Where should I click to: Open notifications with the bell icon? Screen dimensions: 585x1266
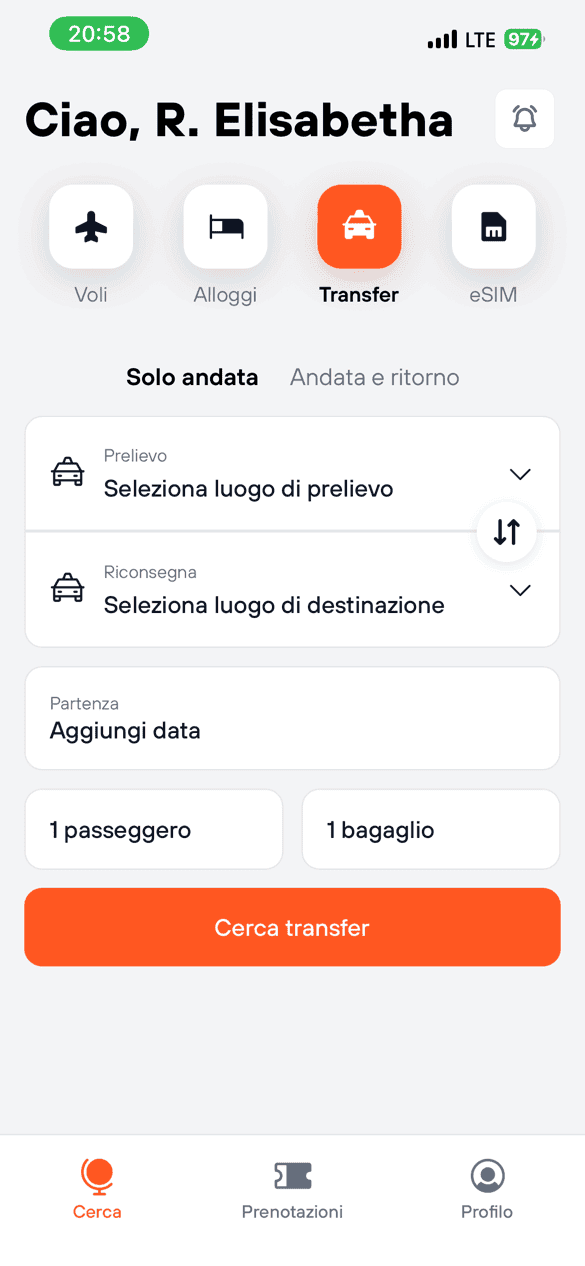pyautogui.click(x=524, y=118)
